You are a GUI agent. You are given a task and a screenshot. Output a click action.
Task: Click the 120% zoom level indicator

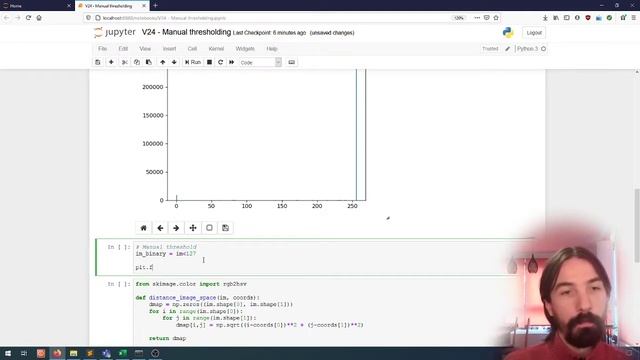click(459, 18)
